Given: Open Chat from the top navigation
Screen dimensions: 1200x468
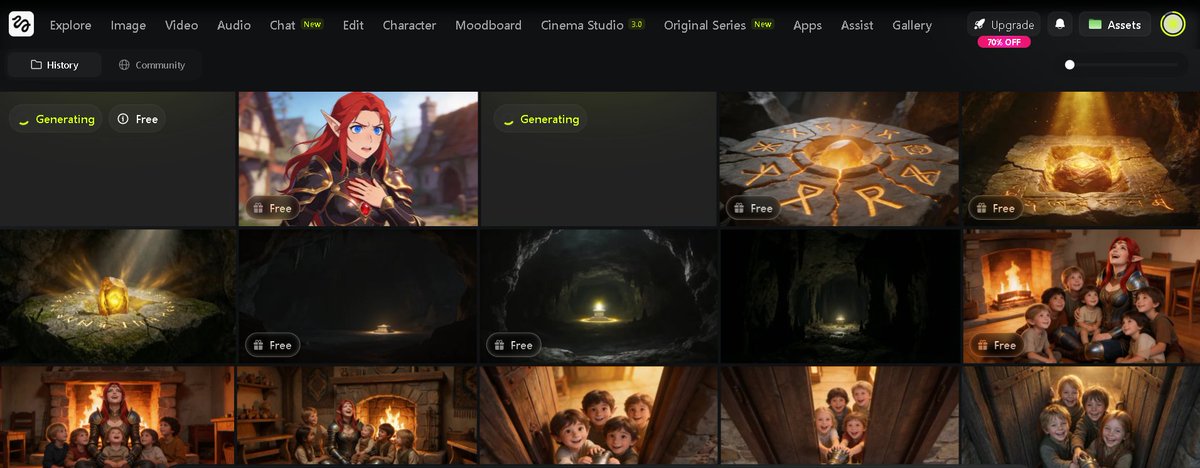Looking at the screenshot, I should click(282, 25).
